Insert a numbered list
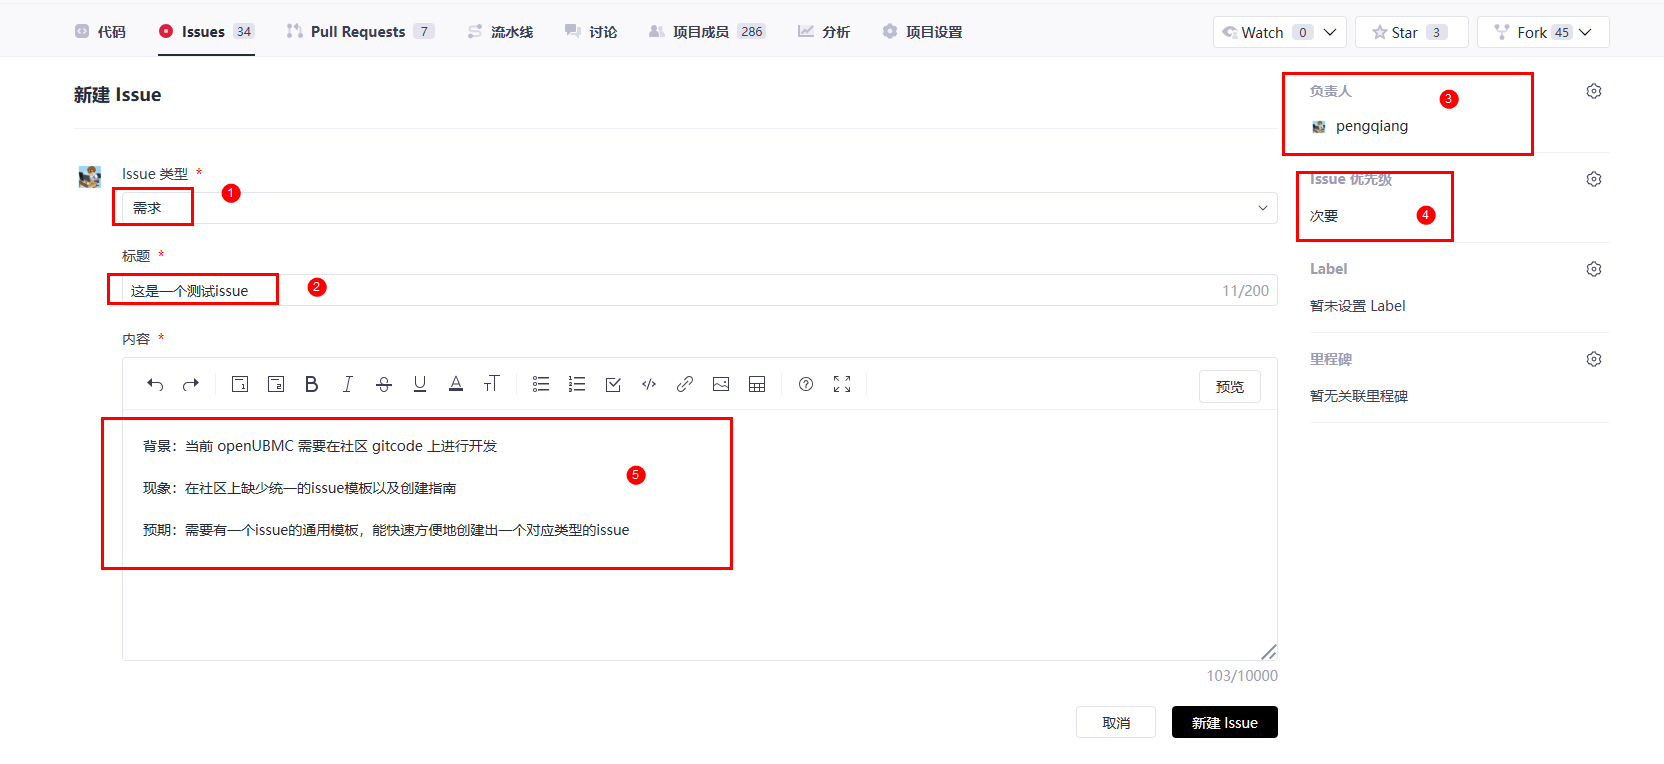The image size is (1664, 764). pyautogui.click(x=577, y=384)
